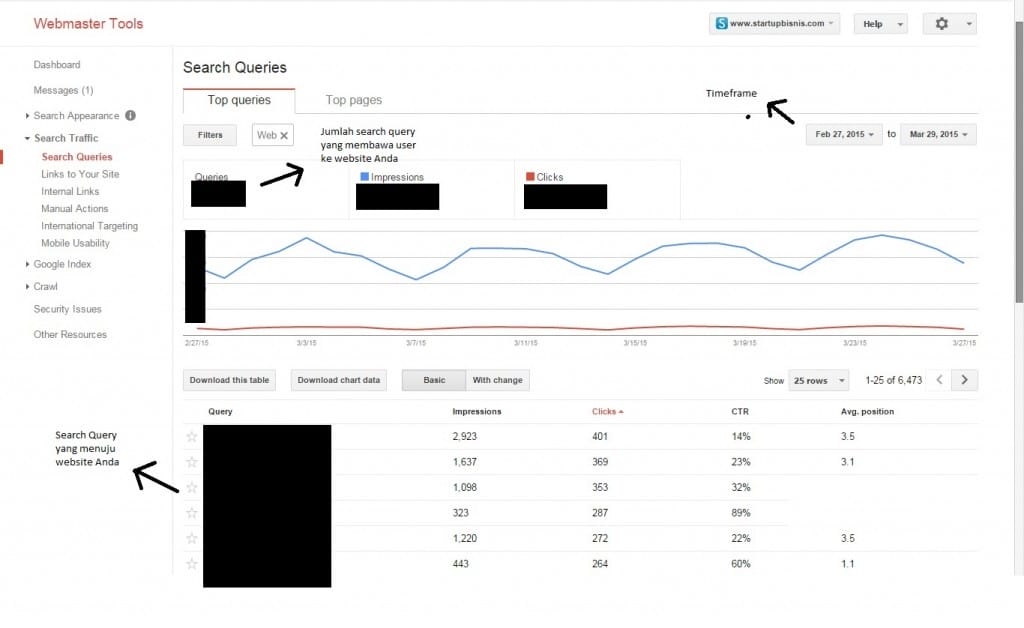Go to next page of results
Screen dimensions: 1024x628
point(965,380)
